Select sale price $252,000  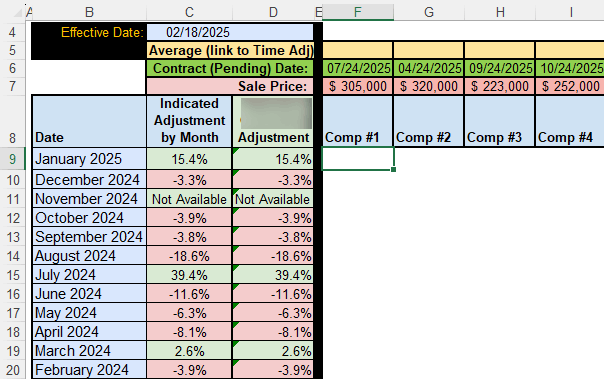pos(570,86)
